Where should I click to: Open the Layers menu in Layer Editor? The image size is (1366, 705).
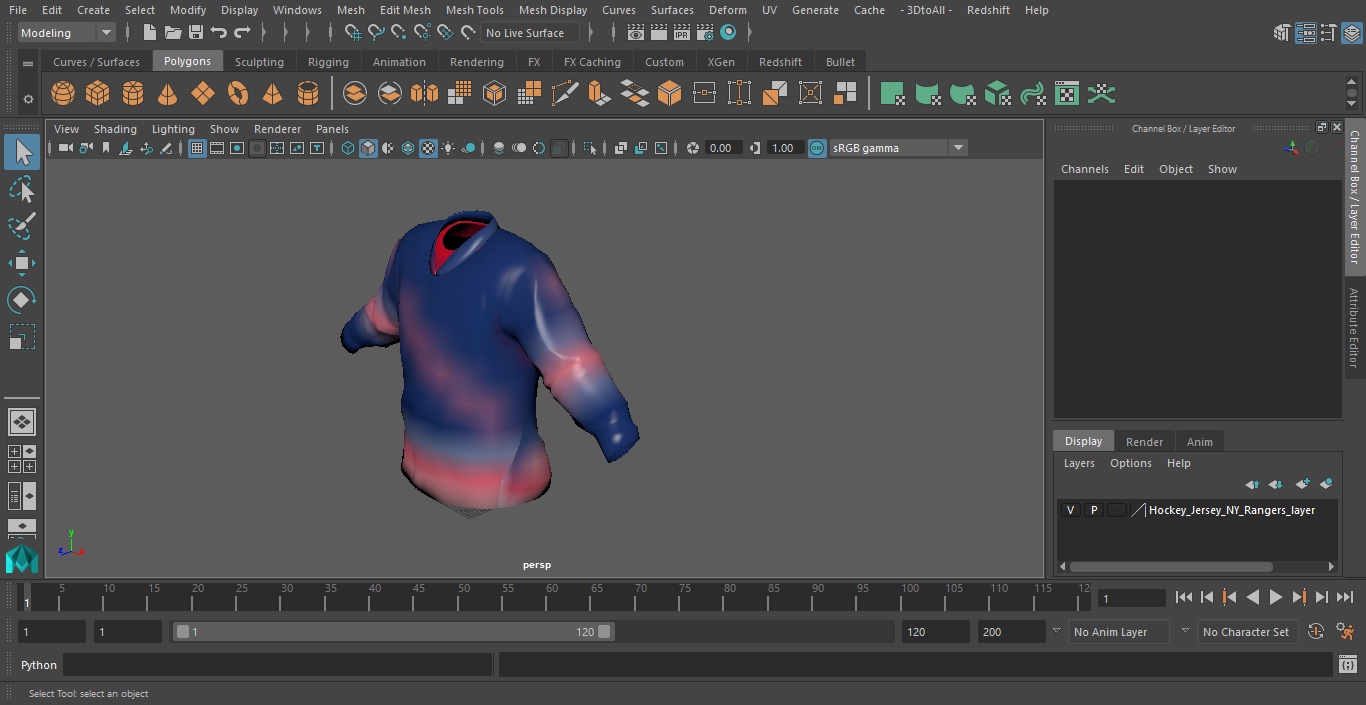1078,463
